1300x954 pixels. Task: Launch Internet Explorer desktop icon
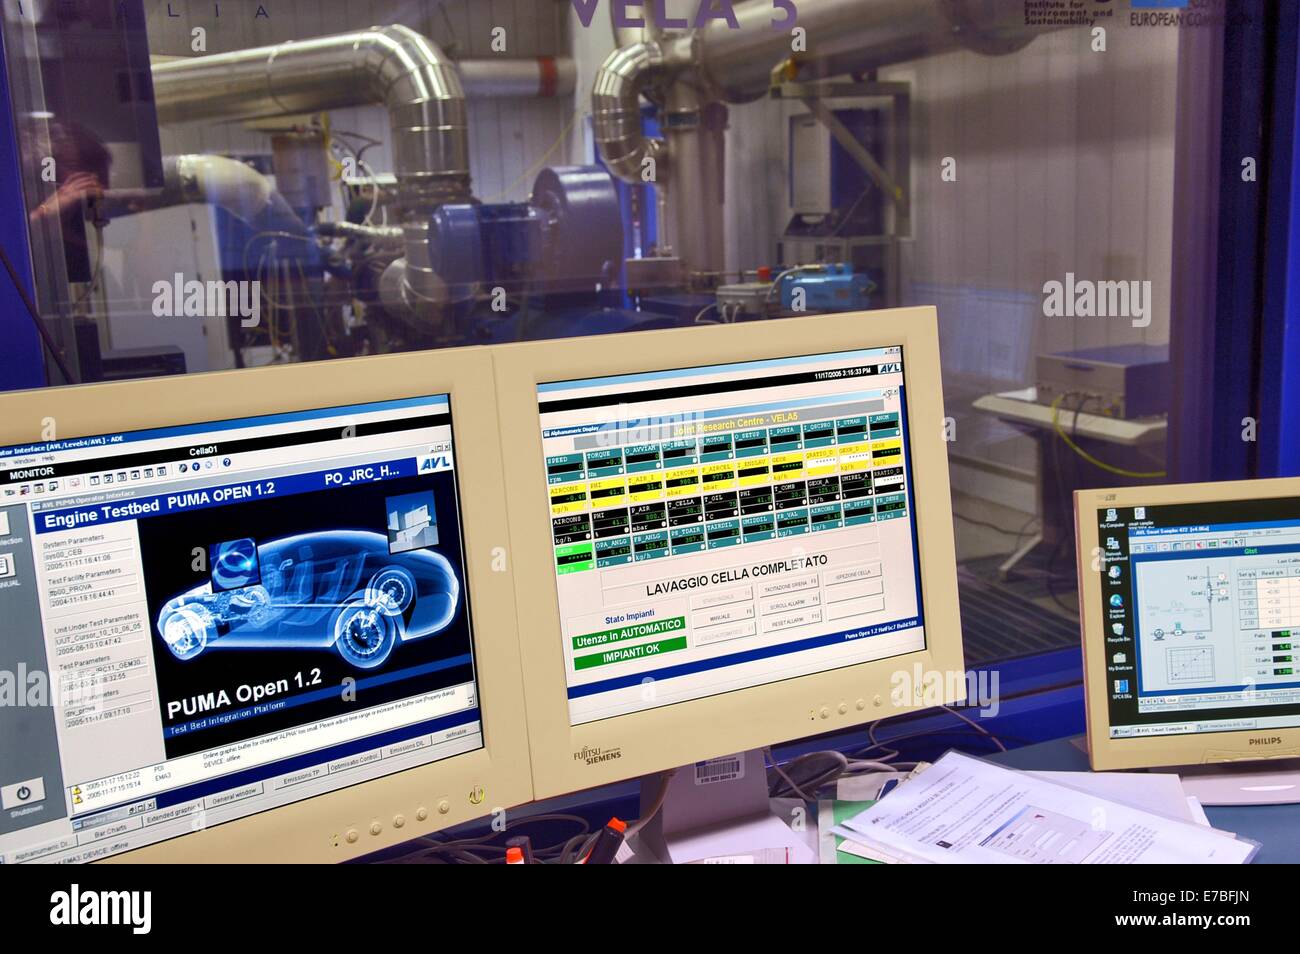click(1117, 606)
